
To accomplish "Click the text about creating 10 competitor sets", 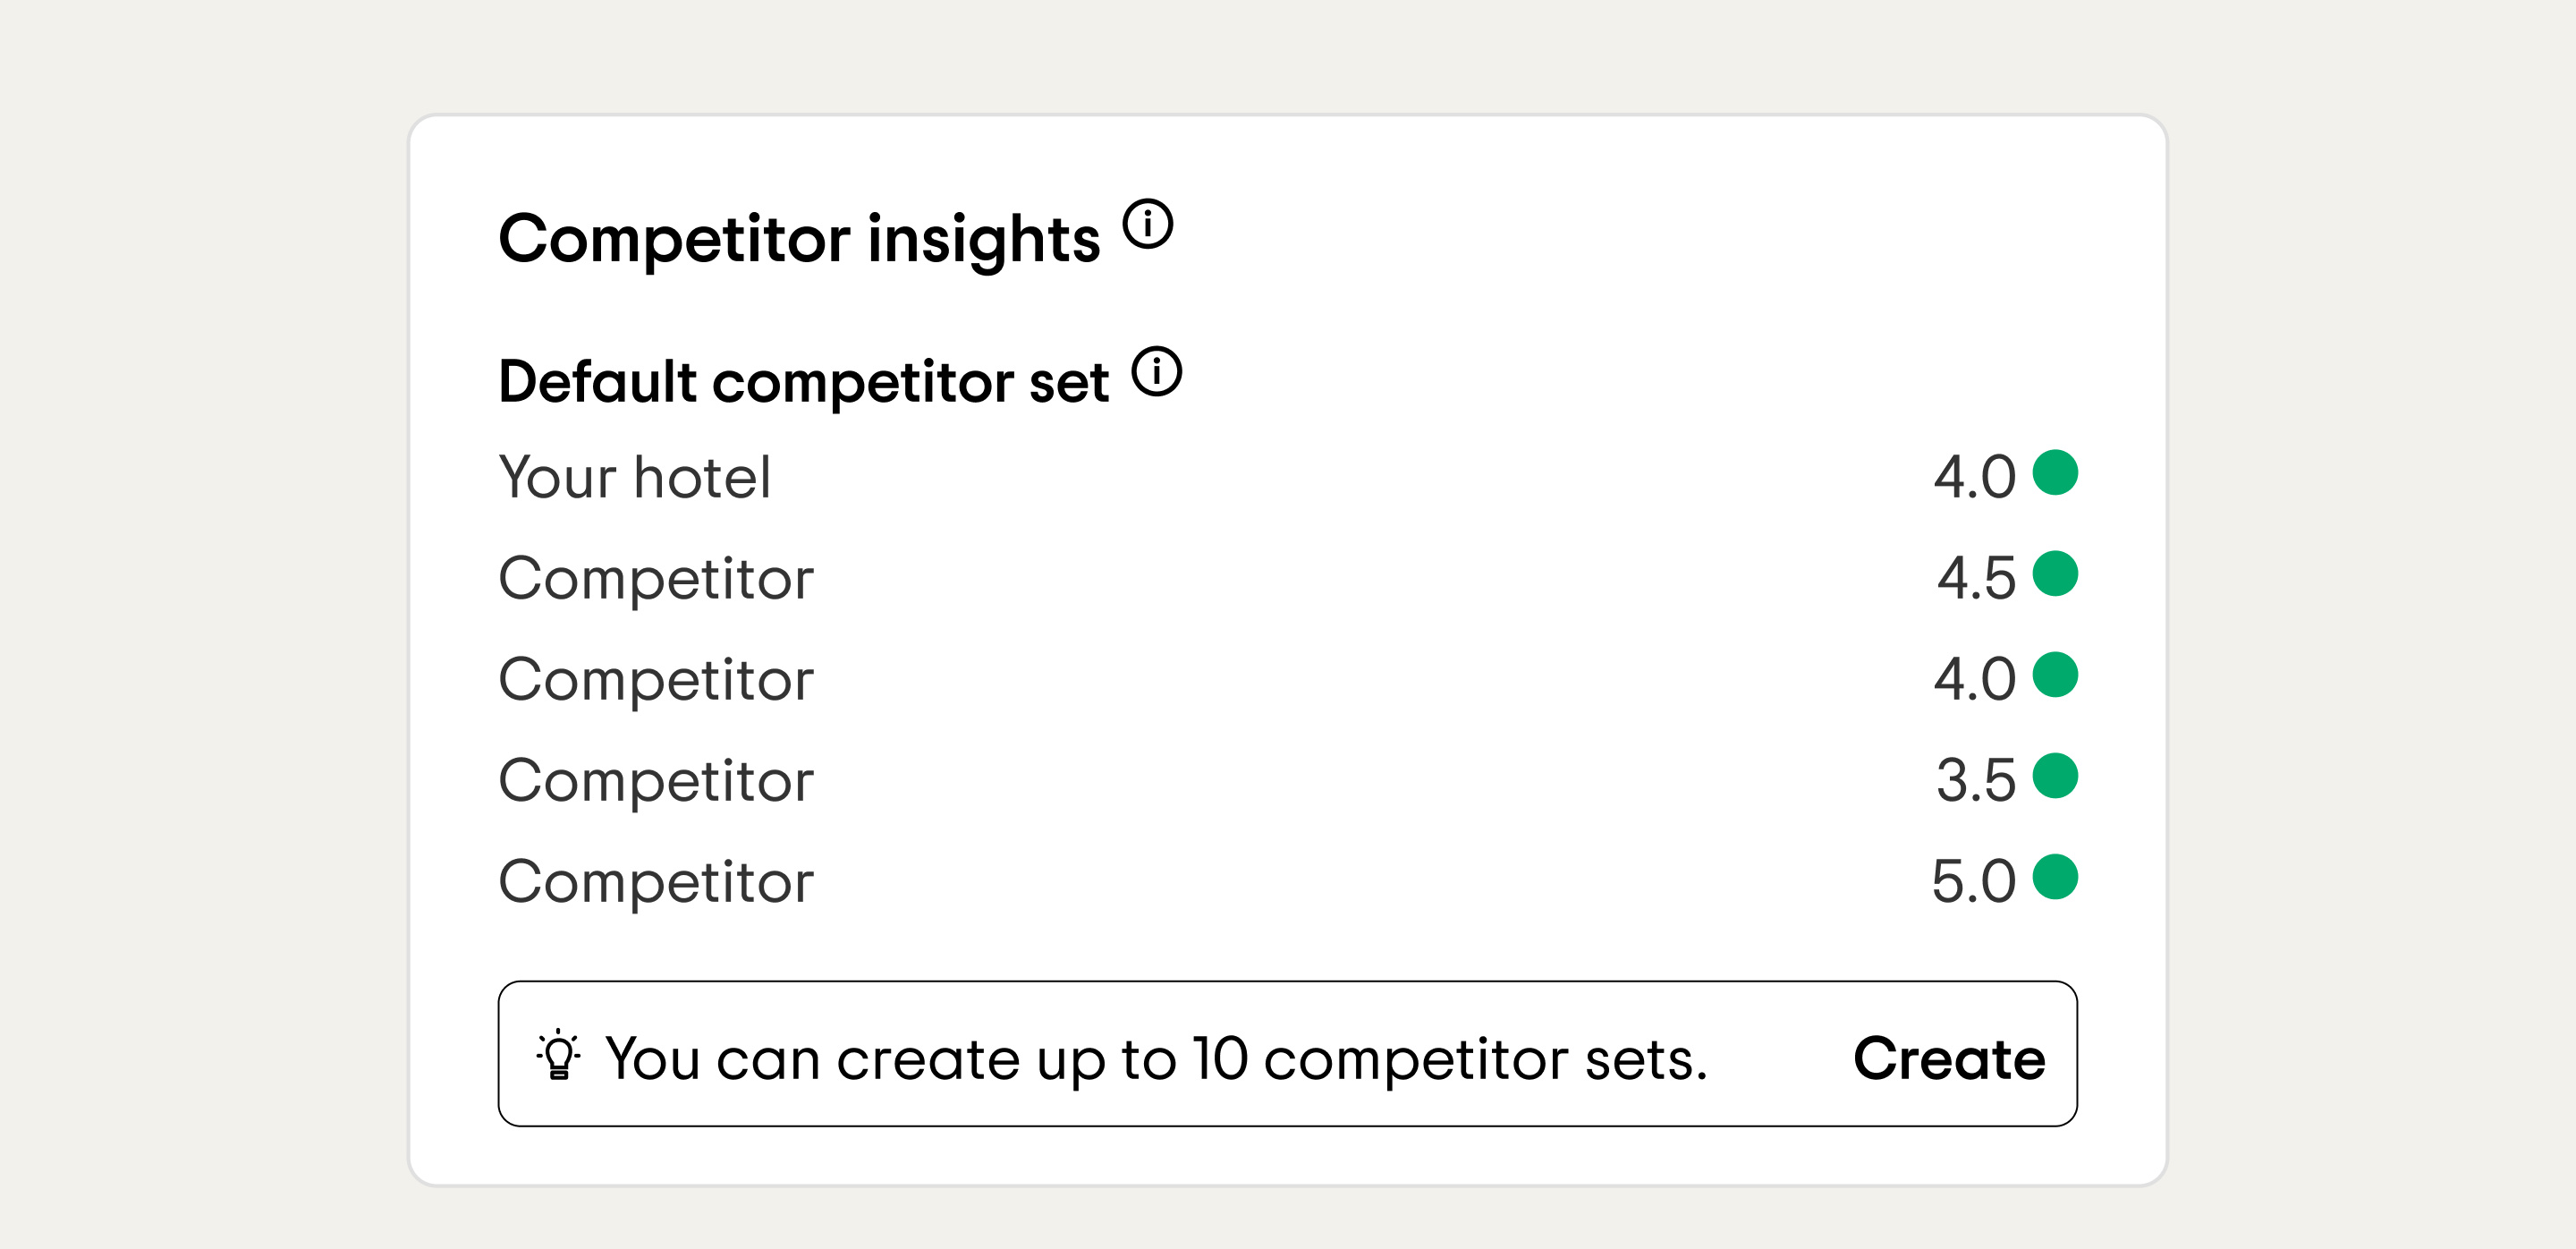I will [x=1155, y=1057].
